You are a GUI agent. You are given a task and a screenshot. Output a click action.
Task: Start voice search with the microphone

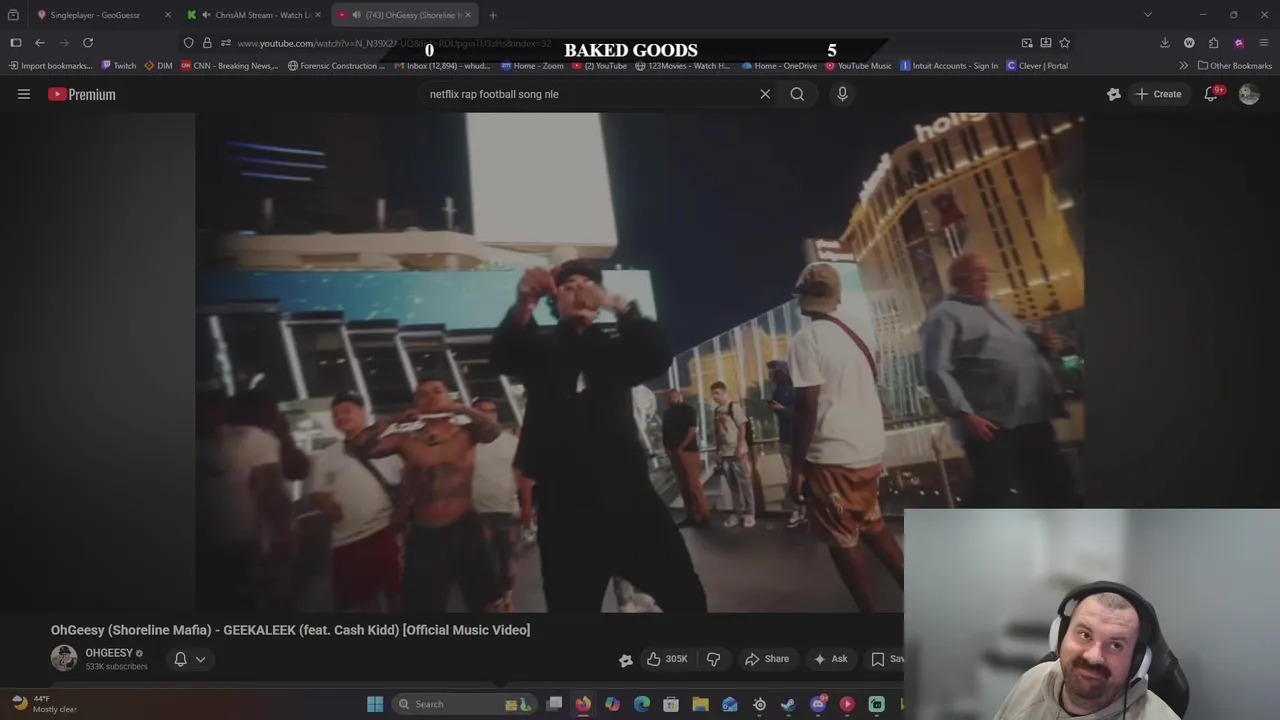(842, 94)
